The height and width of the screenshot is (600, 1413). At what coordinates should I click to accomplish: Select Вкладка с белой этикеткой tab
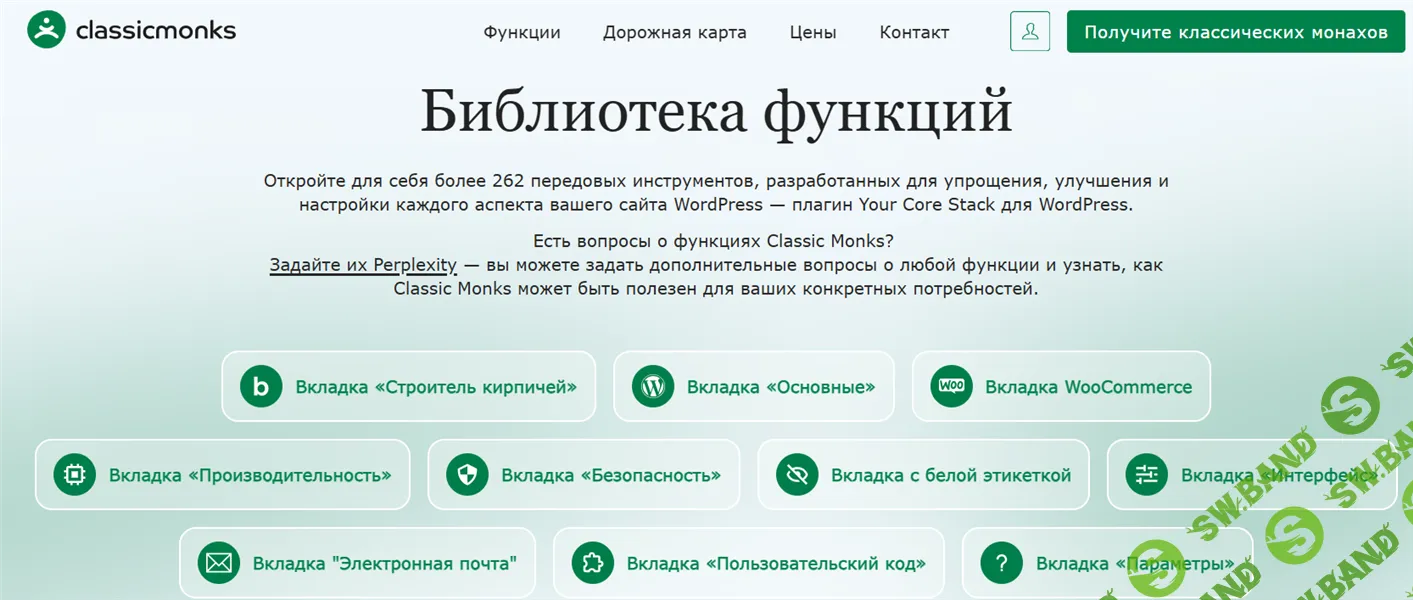(924, 475)
